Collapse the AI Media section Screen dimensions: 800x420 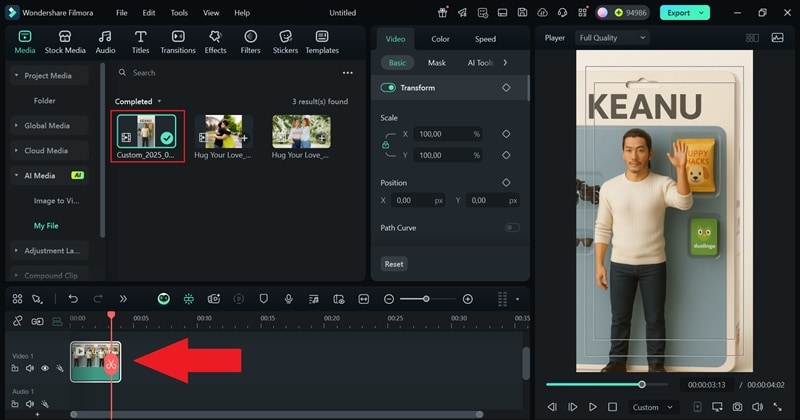point(16,176)
